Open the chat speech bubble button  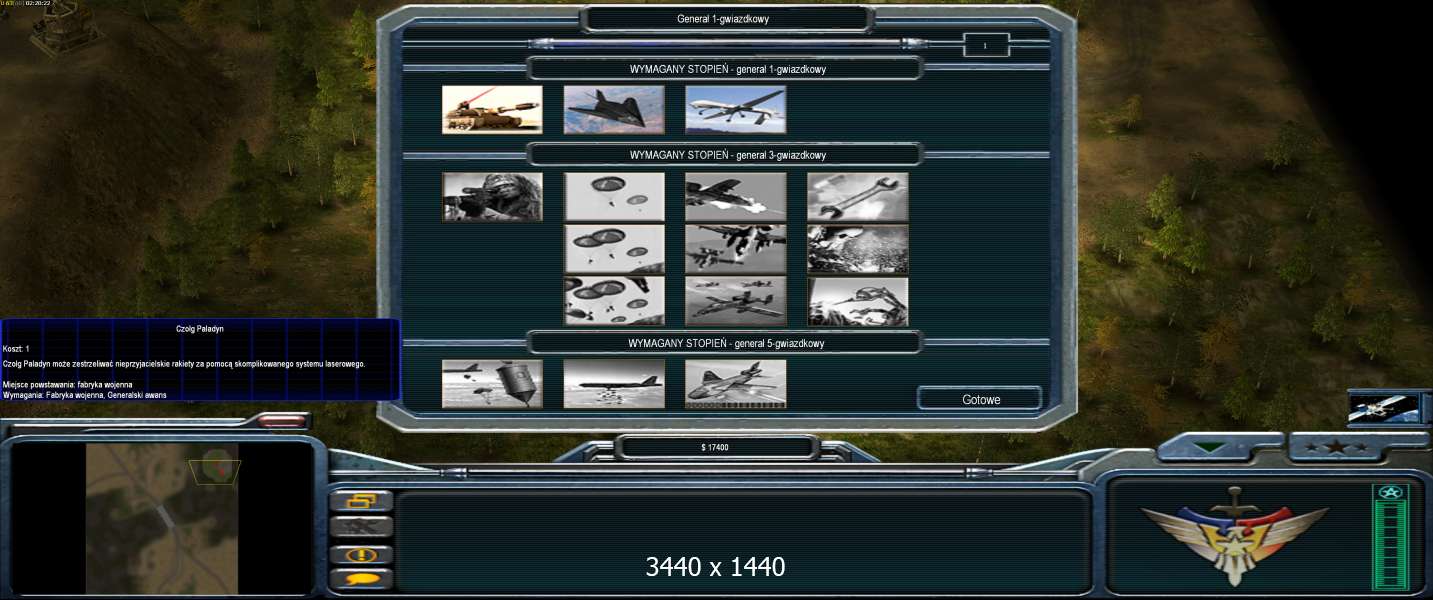pos(361,579)
